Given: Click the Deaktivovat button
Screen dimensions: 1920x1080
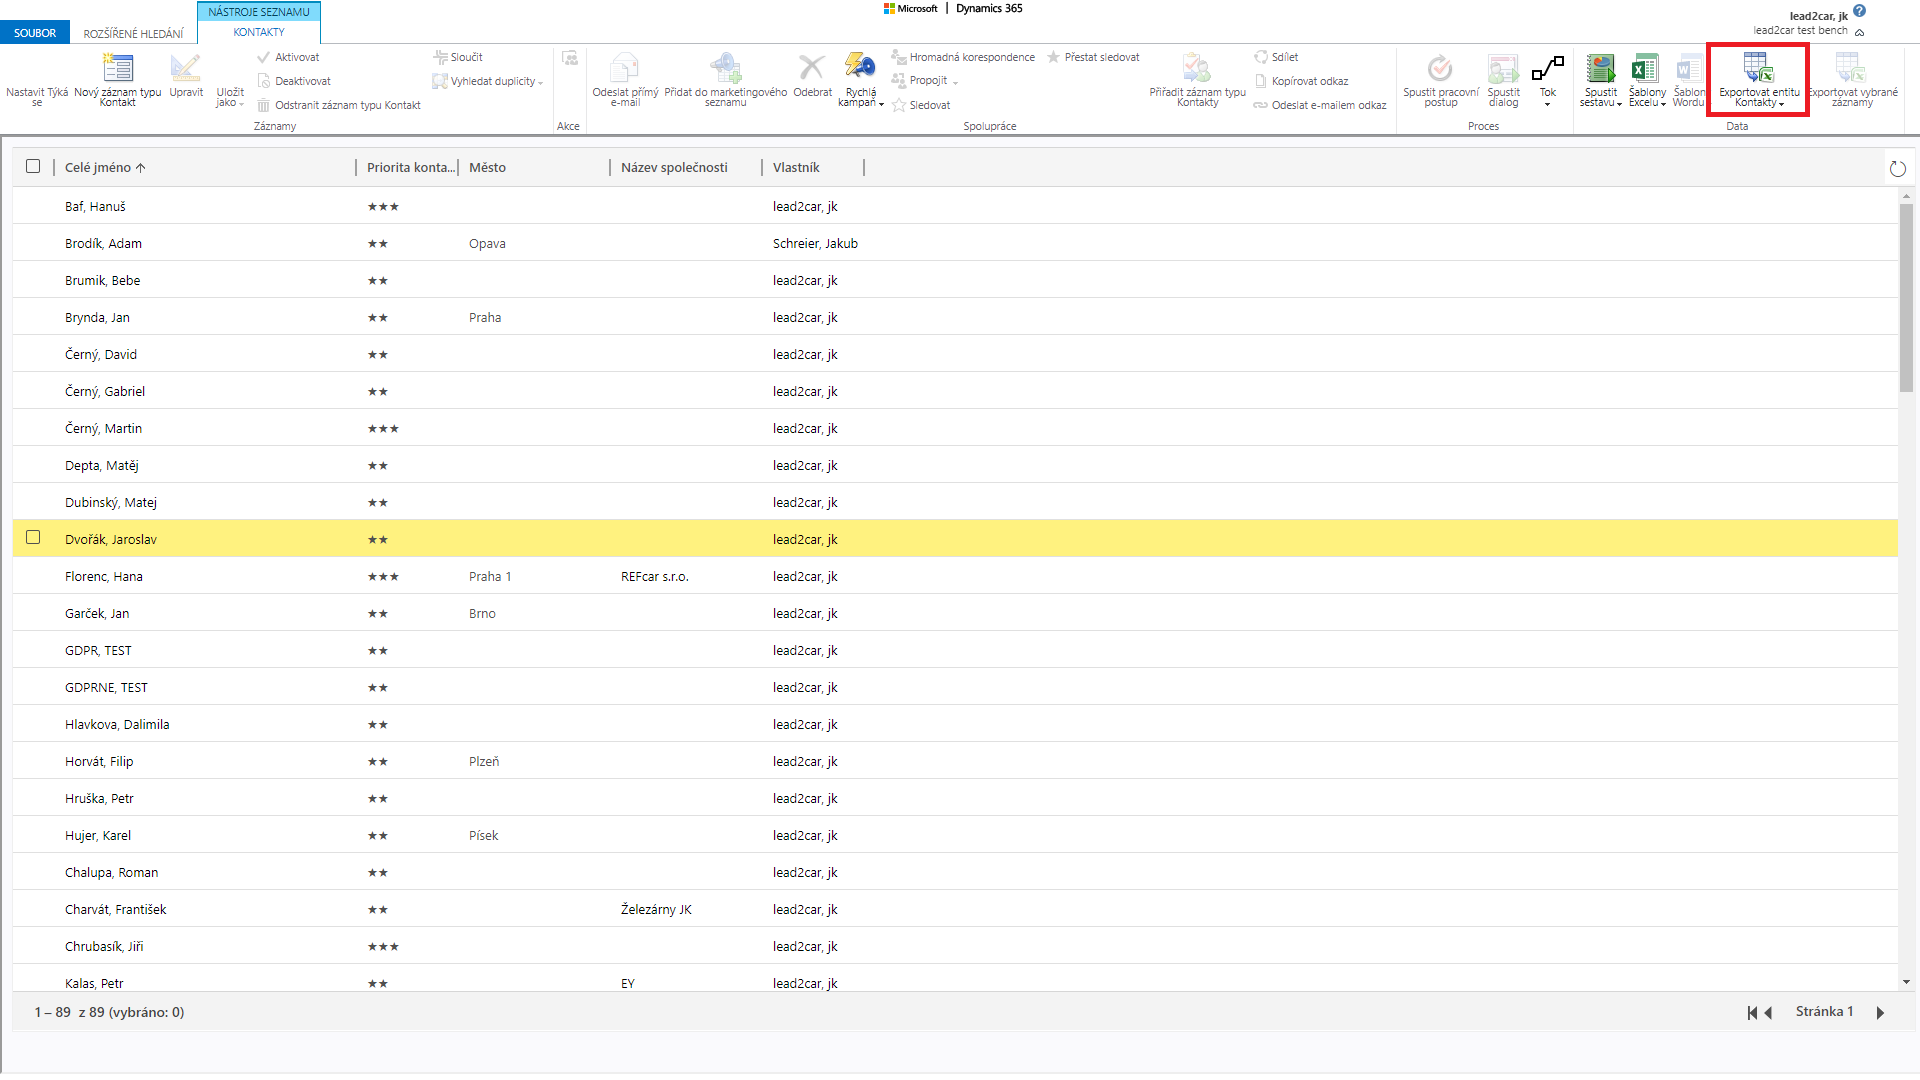Looking at the screenshot, I should pos(302,81).
